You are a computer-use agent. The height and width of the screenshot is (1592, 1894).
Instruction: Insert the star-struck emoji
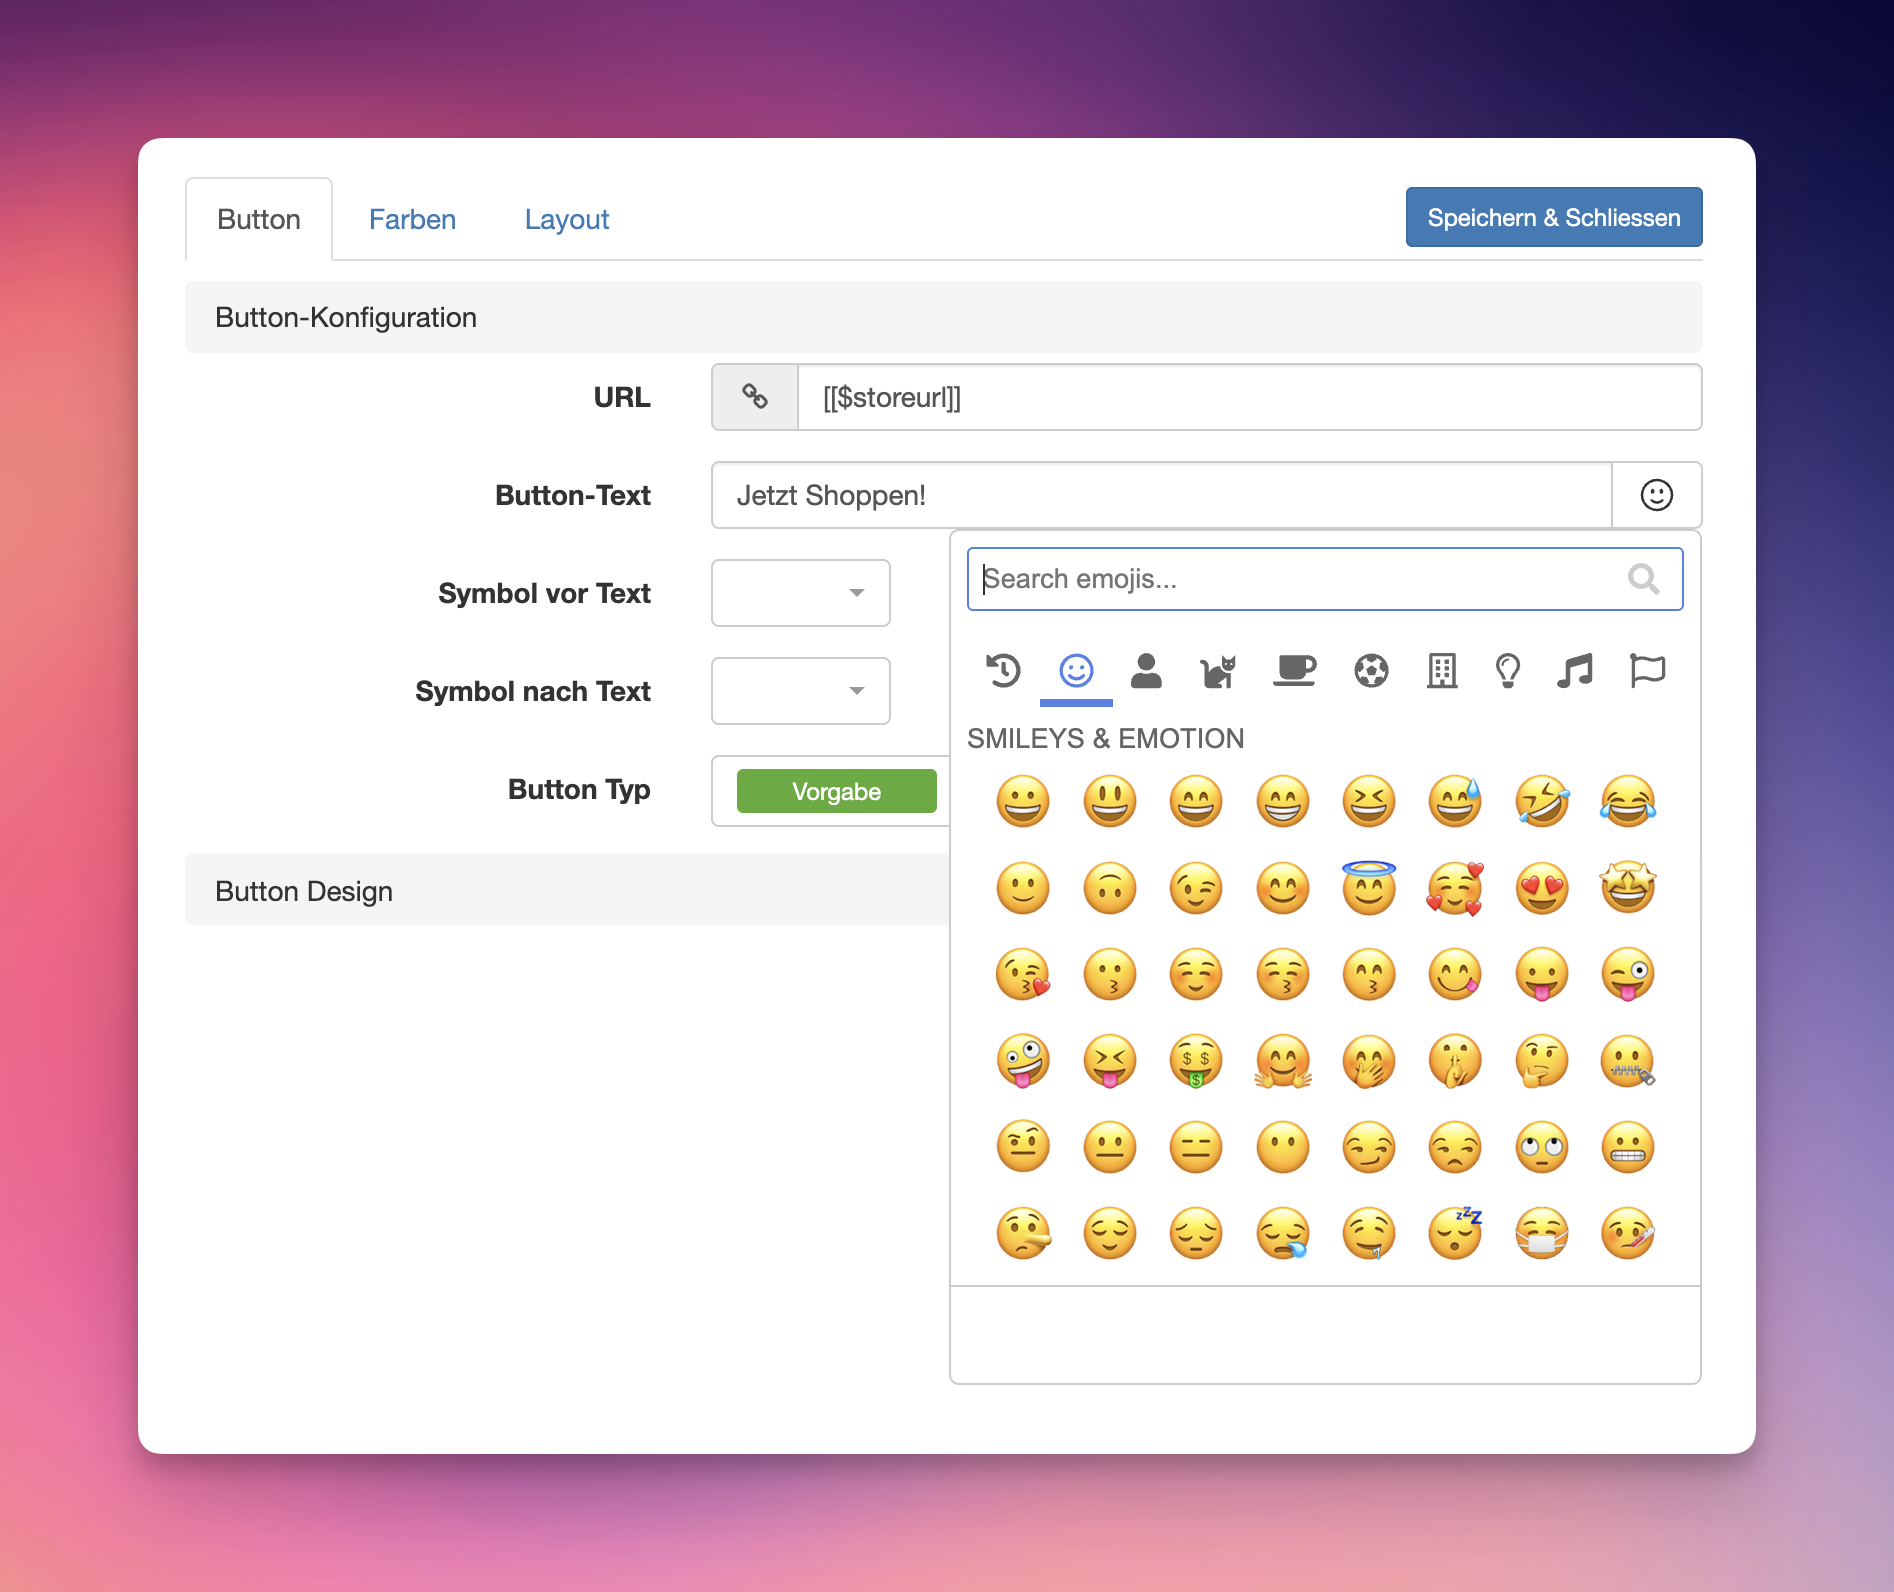[x=1628, y=887]
